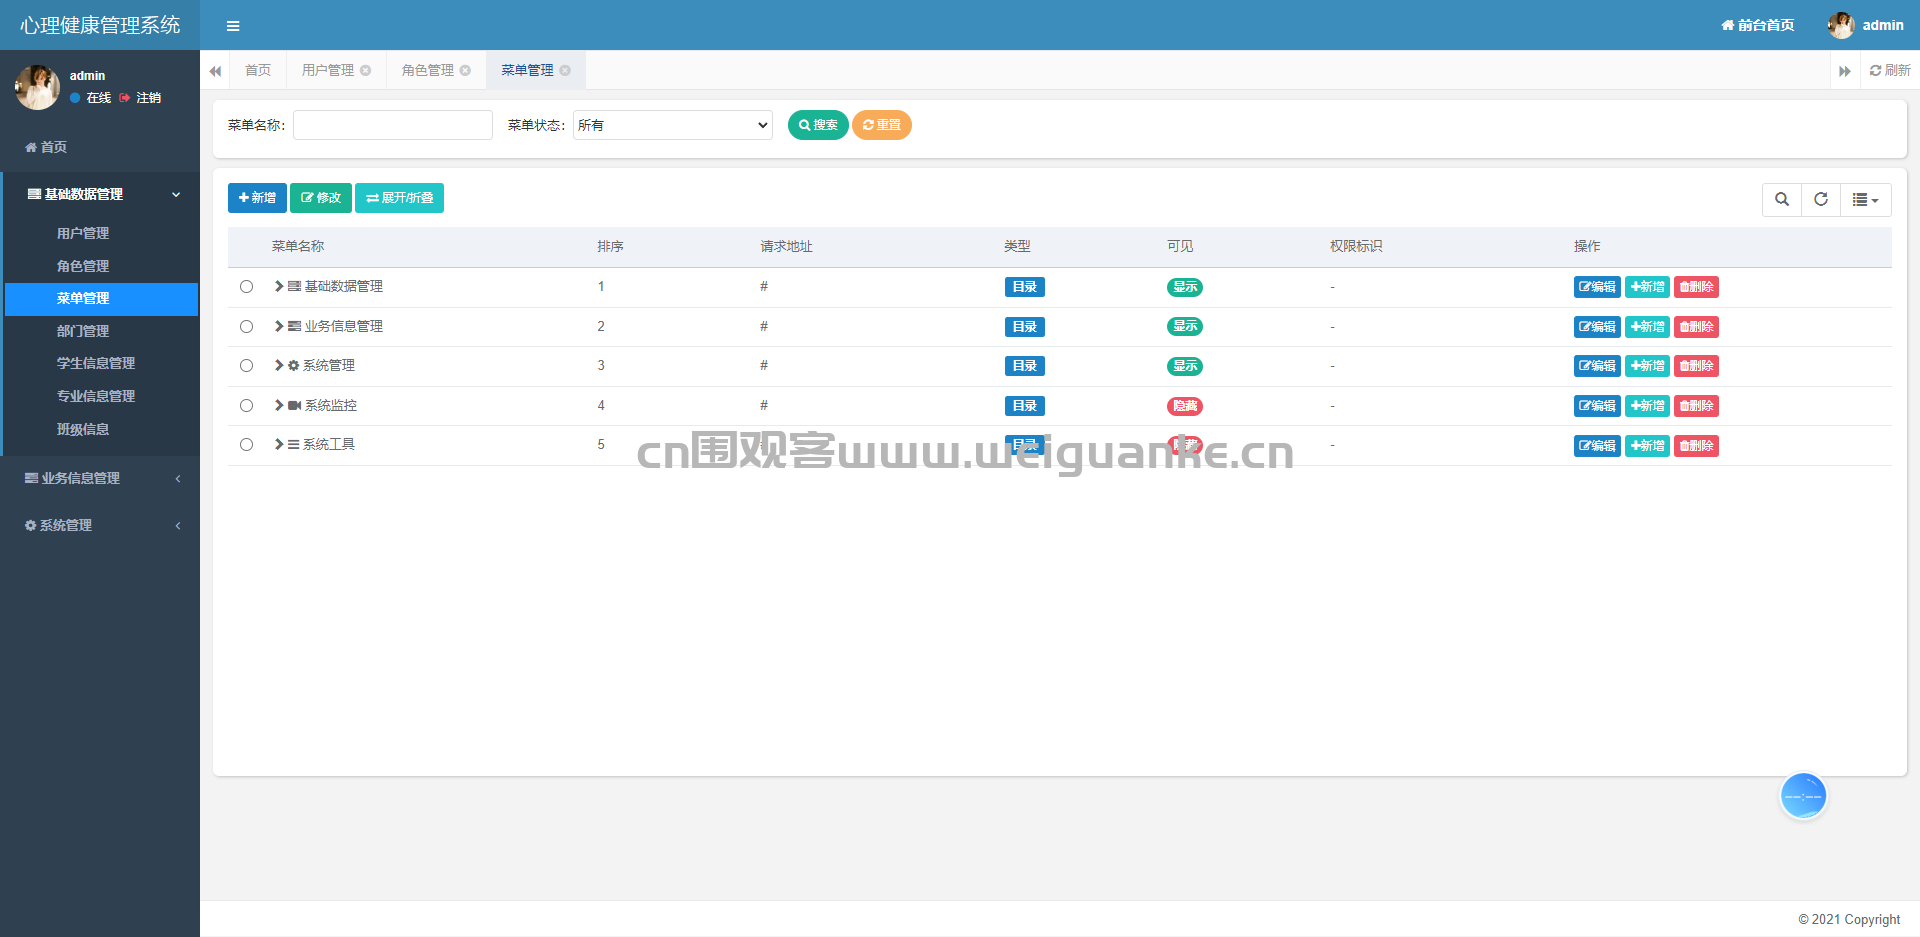Screen dimensions: 1920x937
Task: Click 删除 for 系统管理 row
Action: click(x=1696, y=366)
